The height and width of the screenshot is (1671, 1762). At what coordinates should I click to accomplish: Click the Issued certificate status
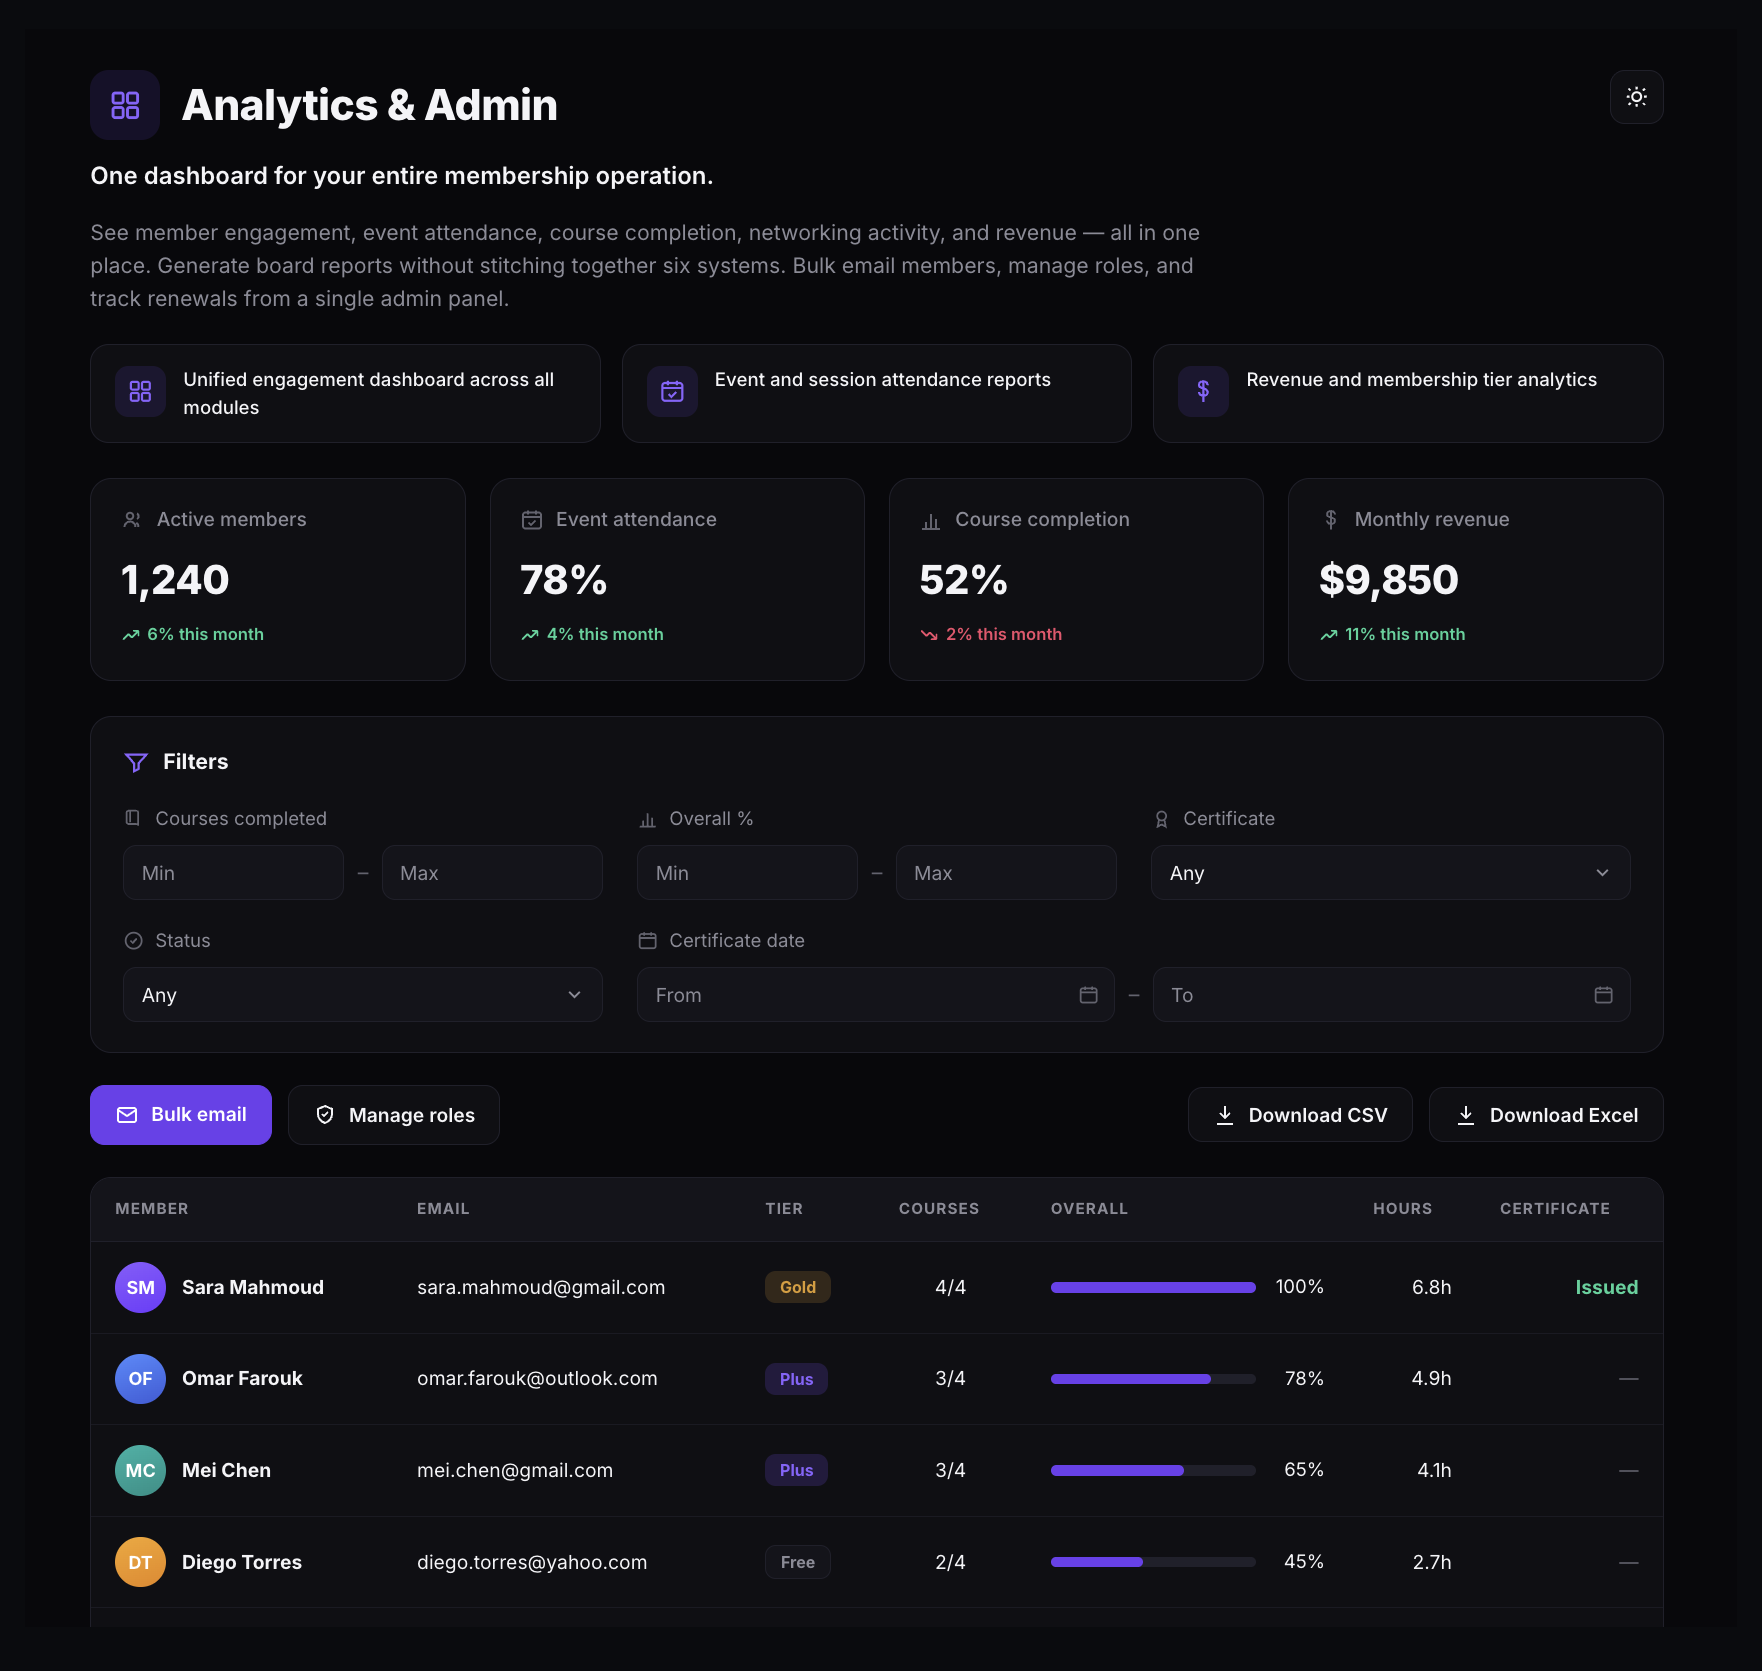[x=1606, y=1287]
